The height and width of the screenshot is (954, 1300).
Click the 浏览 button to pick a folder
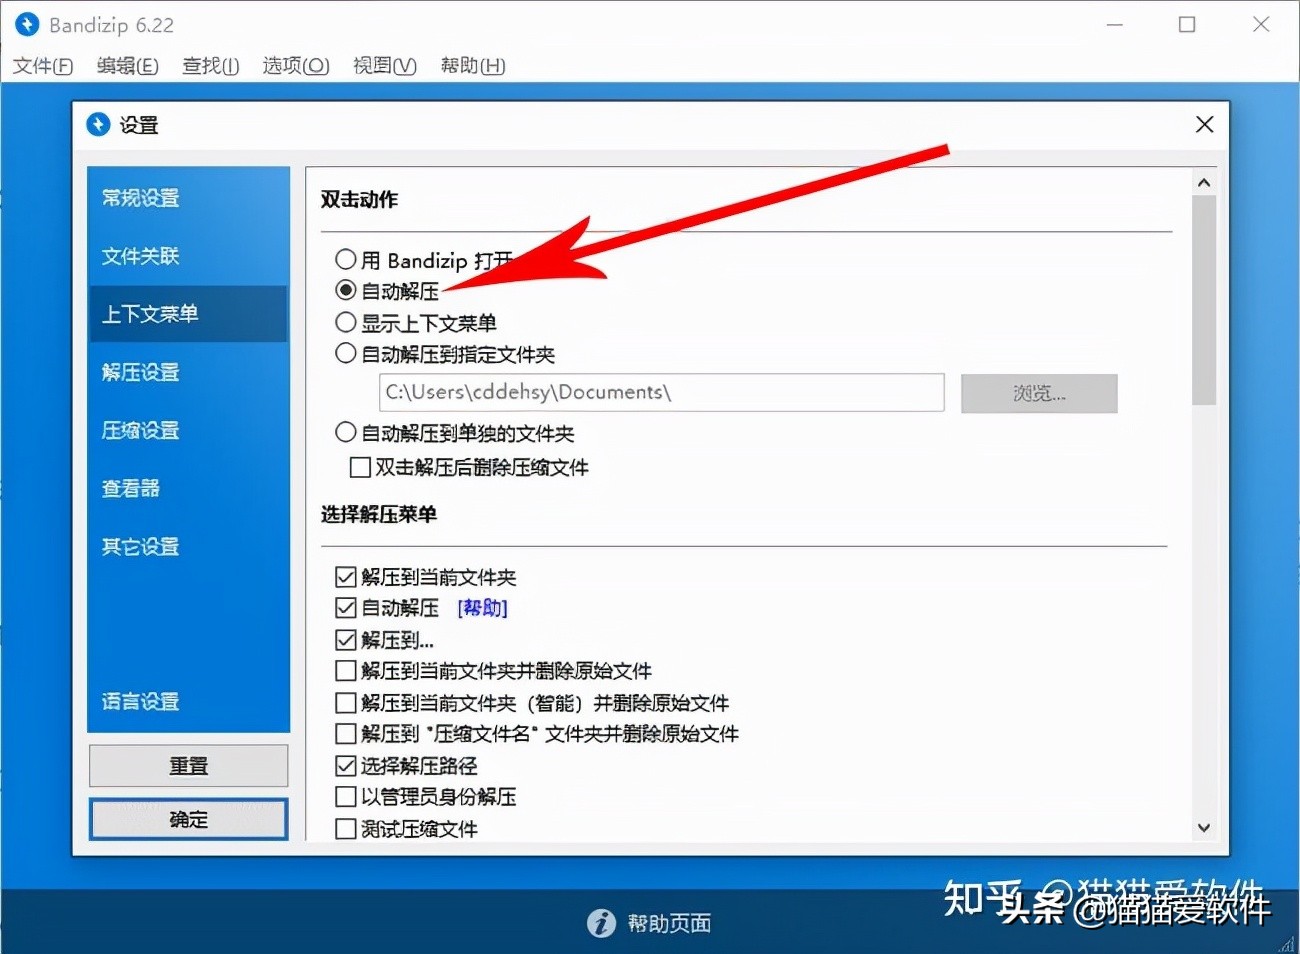(1038, 393)
